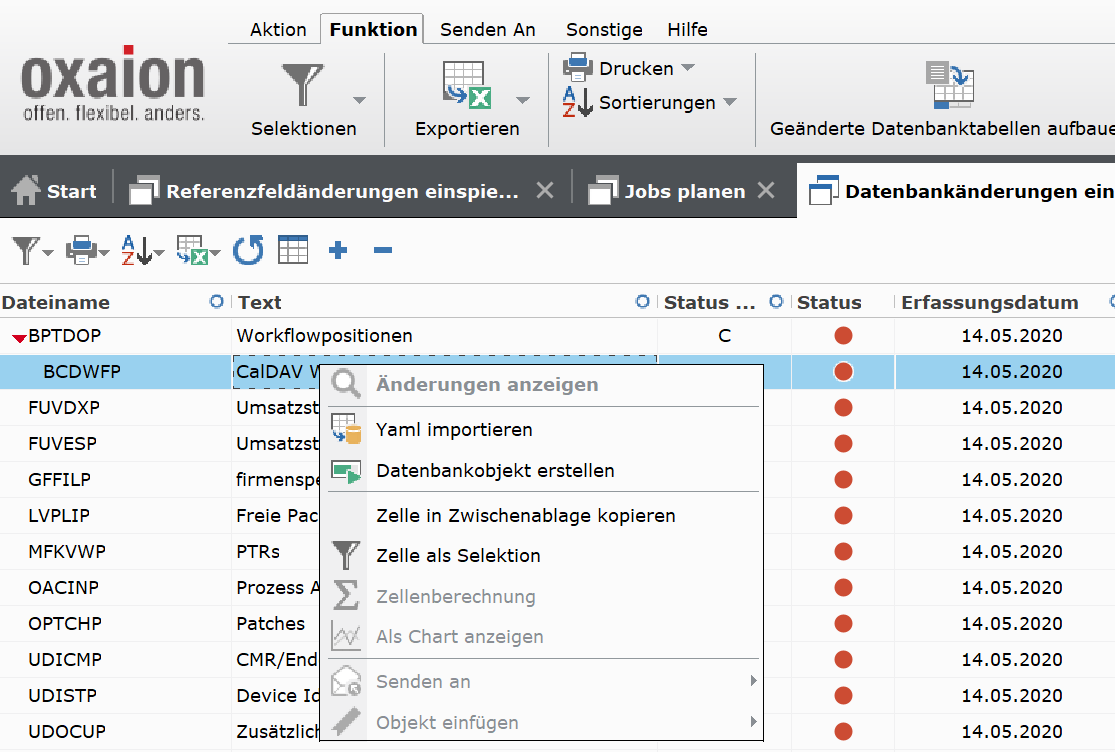Click the table layout icon in the toolbar
The image size is (1115, 752).
point(293,250)
